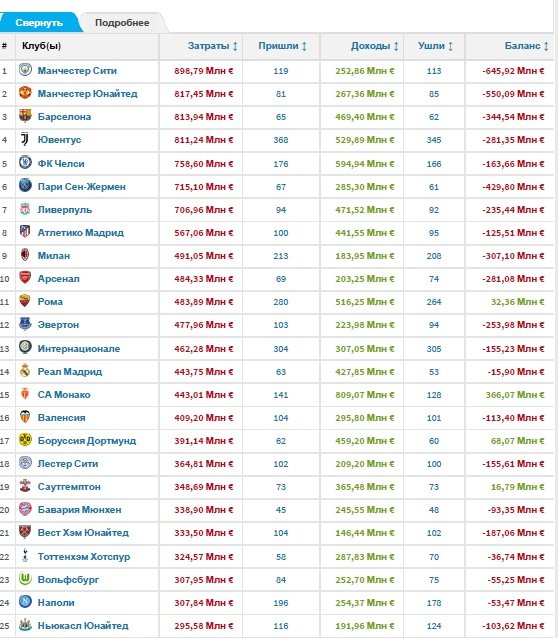558x638 pixels.
Task: Click the Borussia Dortmund yellow crest
Action: [x=25, y=440]
